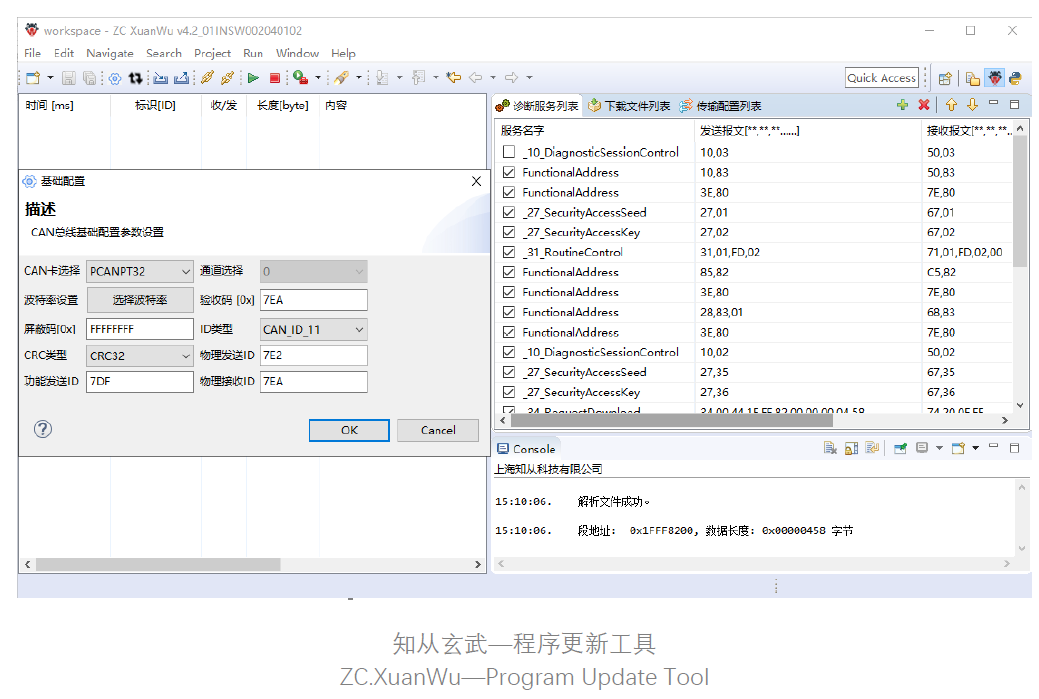This screenshot has height=699, width=1039.
Task: Click the Clear Console icon
Action: [830, 448]
